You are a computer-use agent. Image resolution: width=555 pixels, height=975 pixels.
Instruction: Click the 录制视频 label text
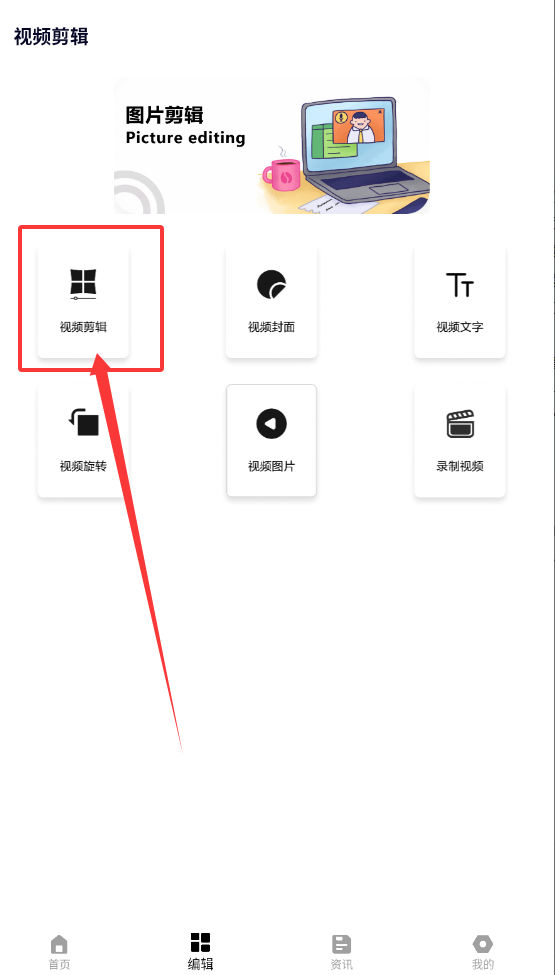[460, 466]
